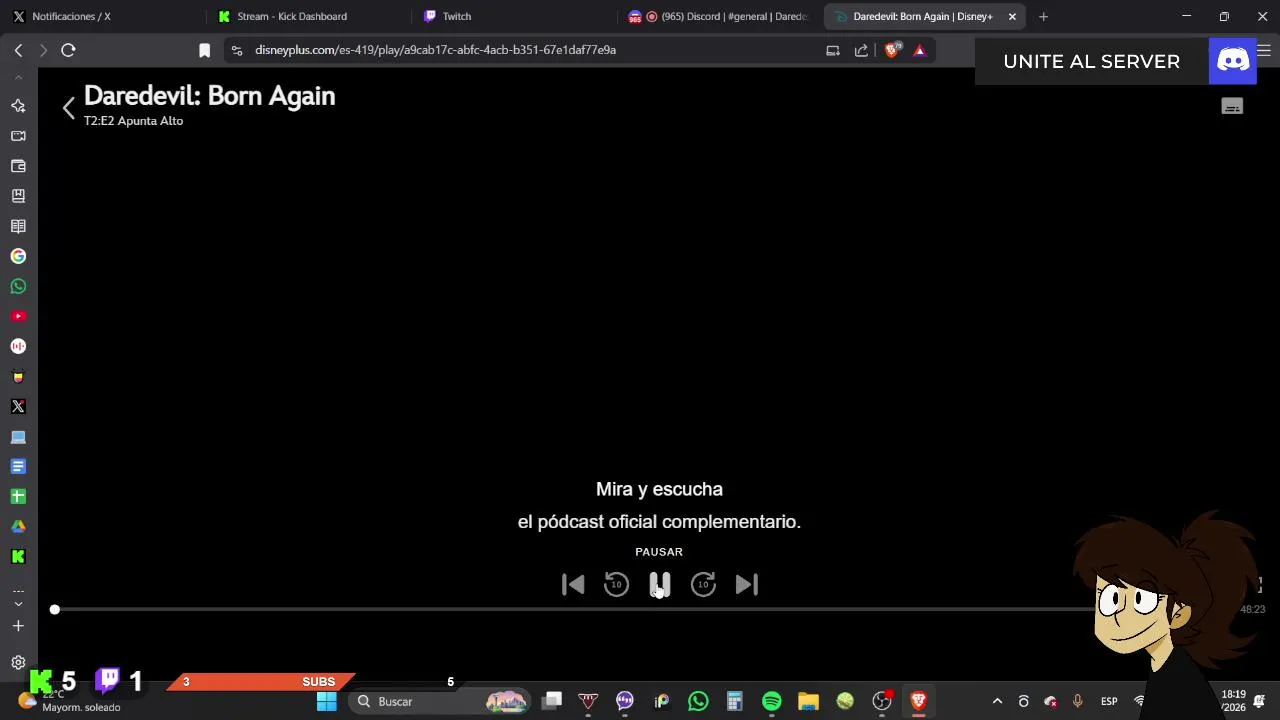Open OBS Studio from the taskbar

(882, 701)
